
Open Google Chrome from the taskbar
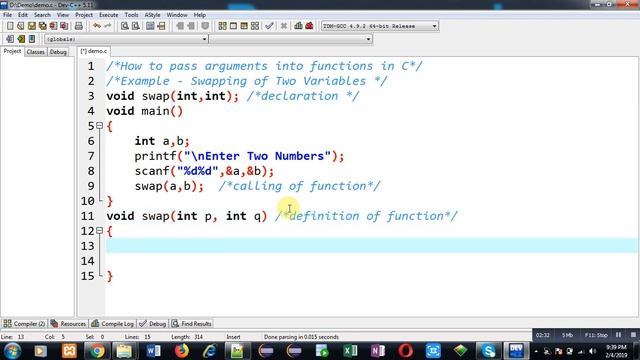[97, 351]
